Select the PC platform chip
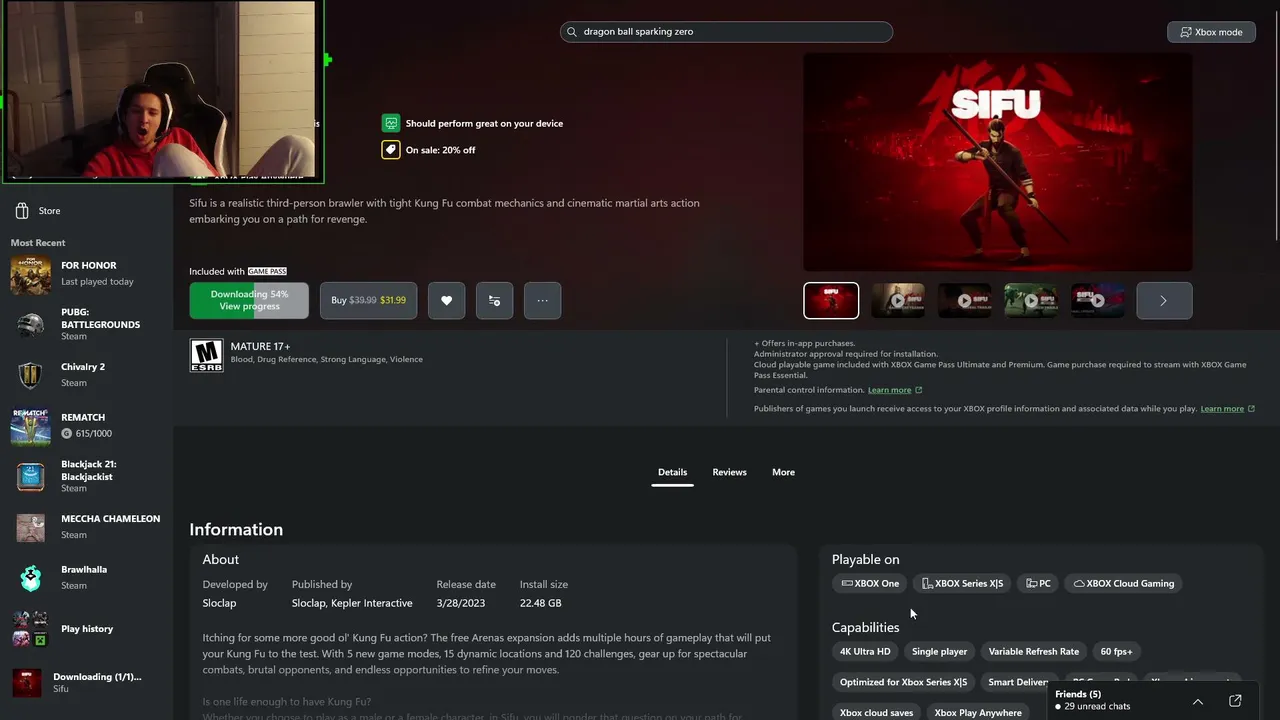The height and width of the screenshot is (720, 1280). point(1038,583)
